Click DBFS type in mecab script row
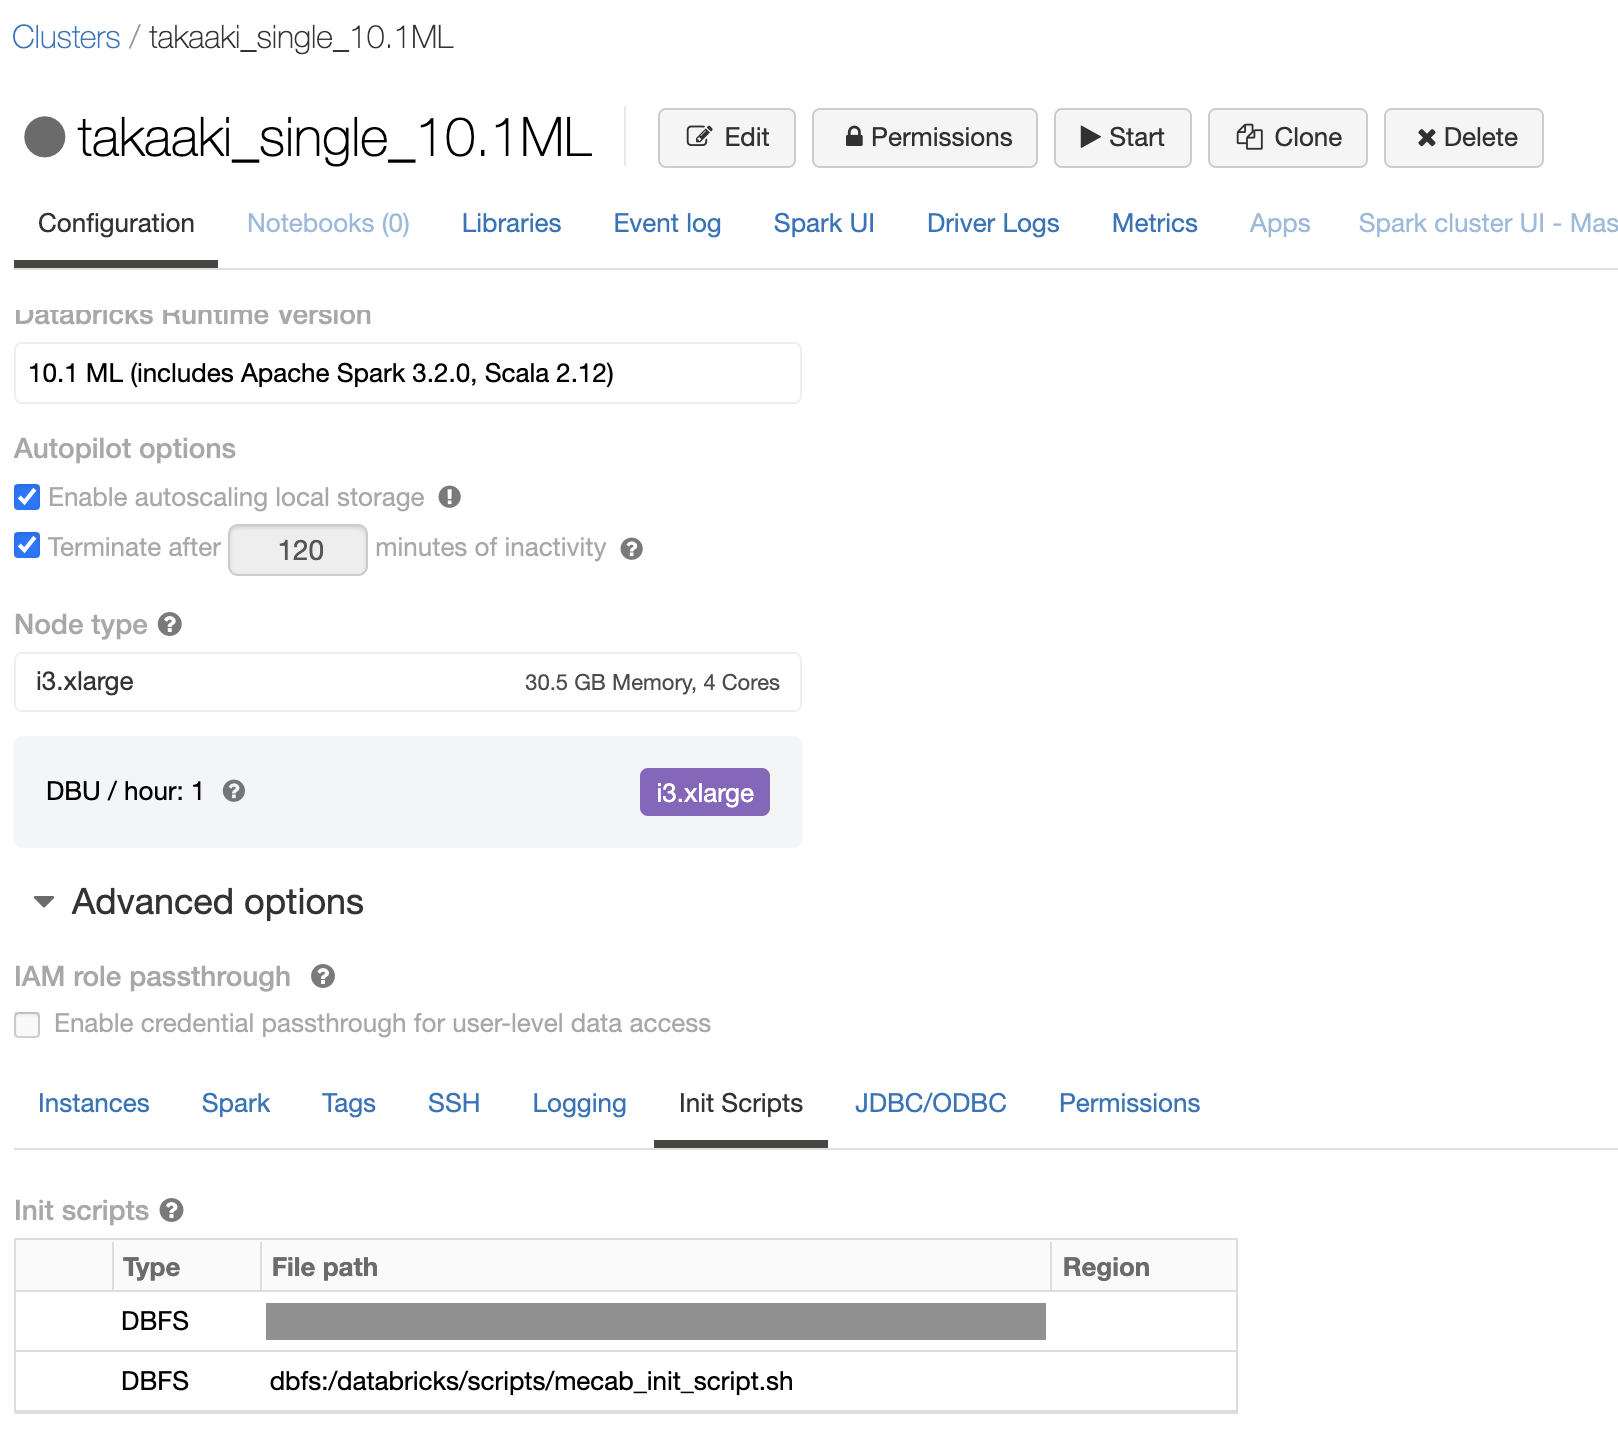Viewport: 1618px width, 1444px height. 155,1381
